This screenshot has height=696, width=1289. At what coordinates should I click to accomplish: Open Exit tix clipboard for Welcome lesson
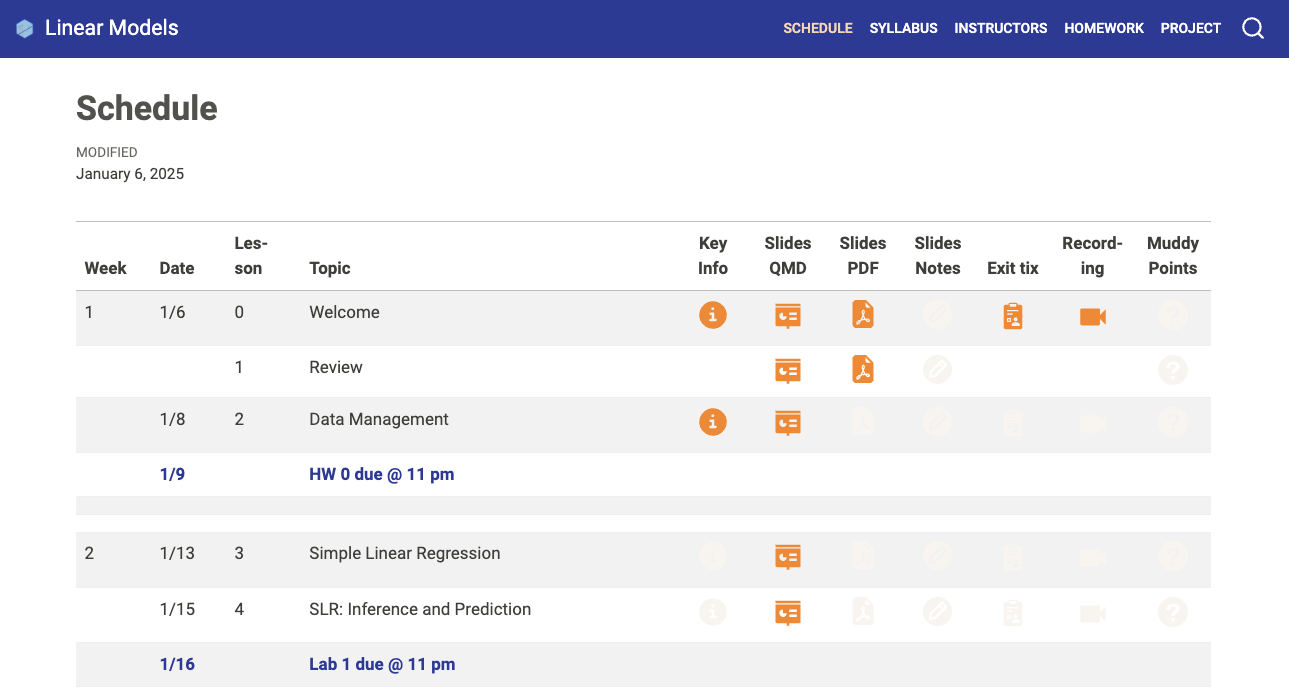(1013, 316)
